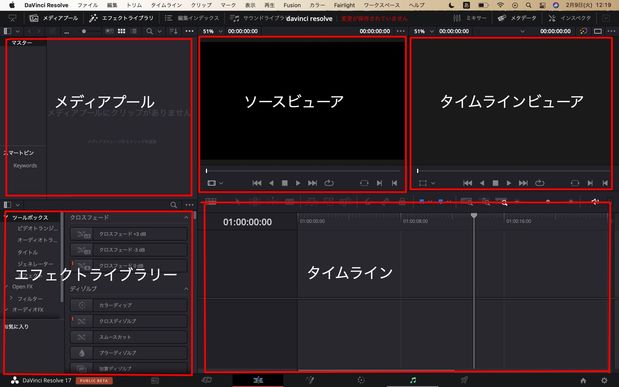Go to previous edit in timeline viewer
619x387 pixels.
(x=467, y=183)
